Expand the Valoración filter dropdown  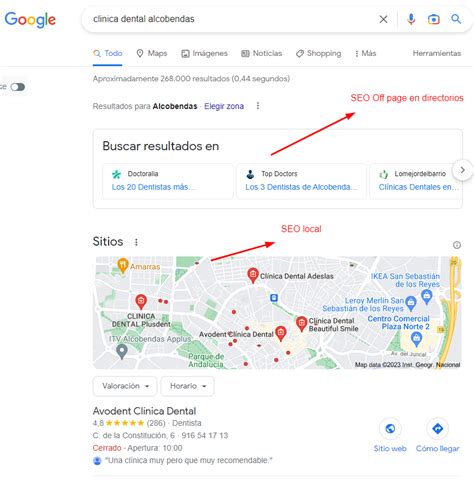125,386
